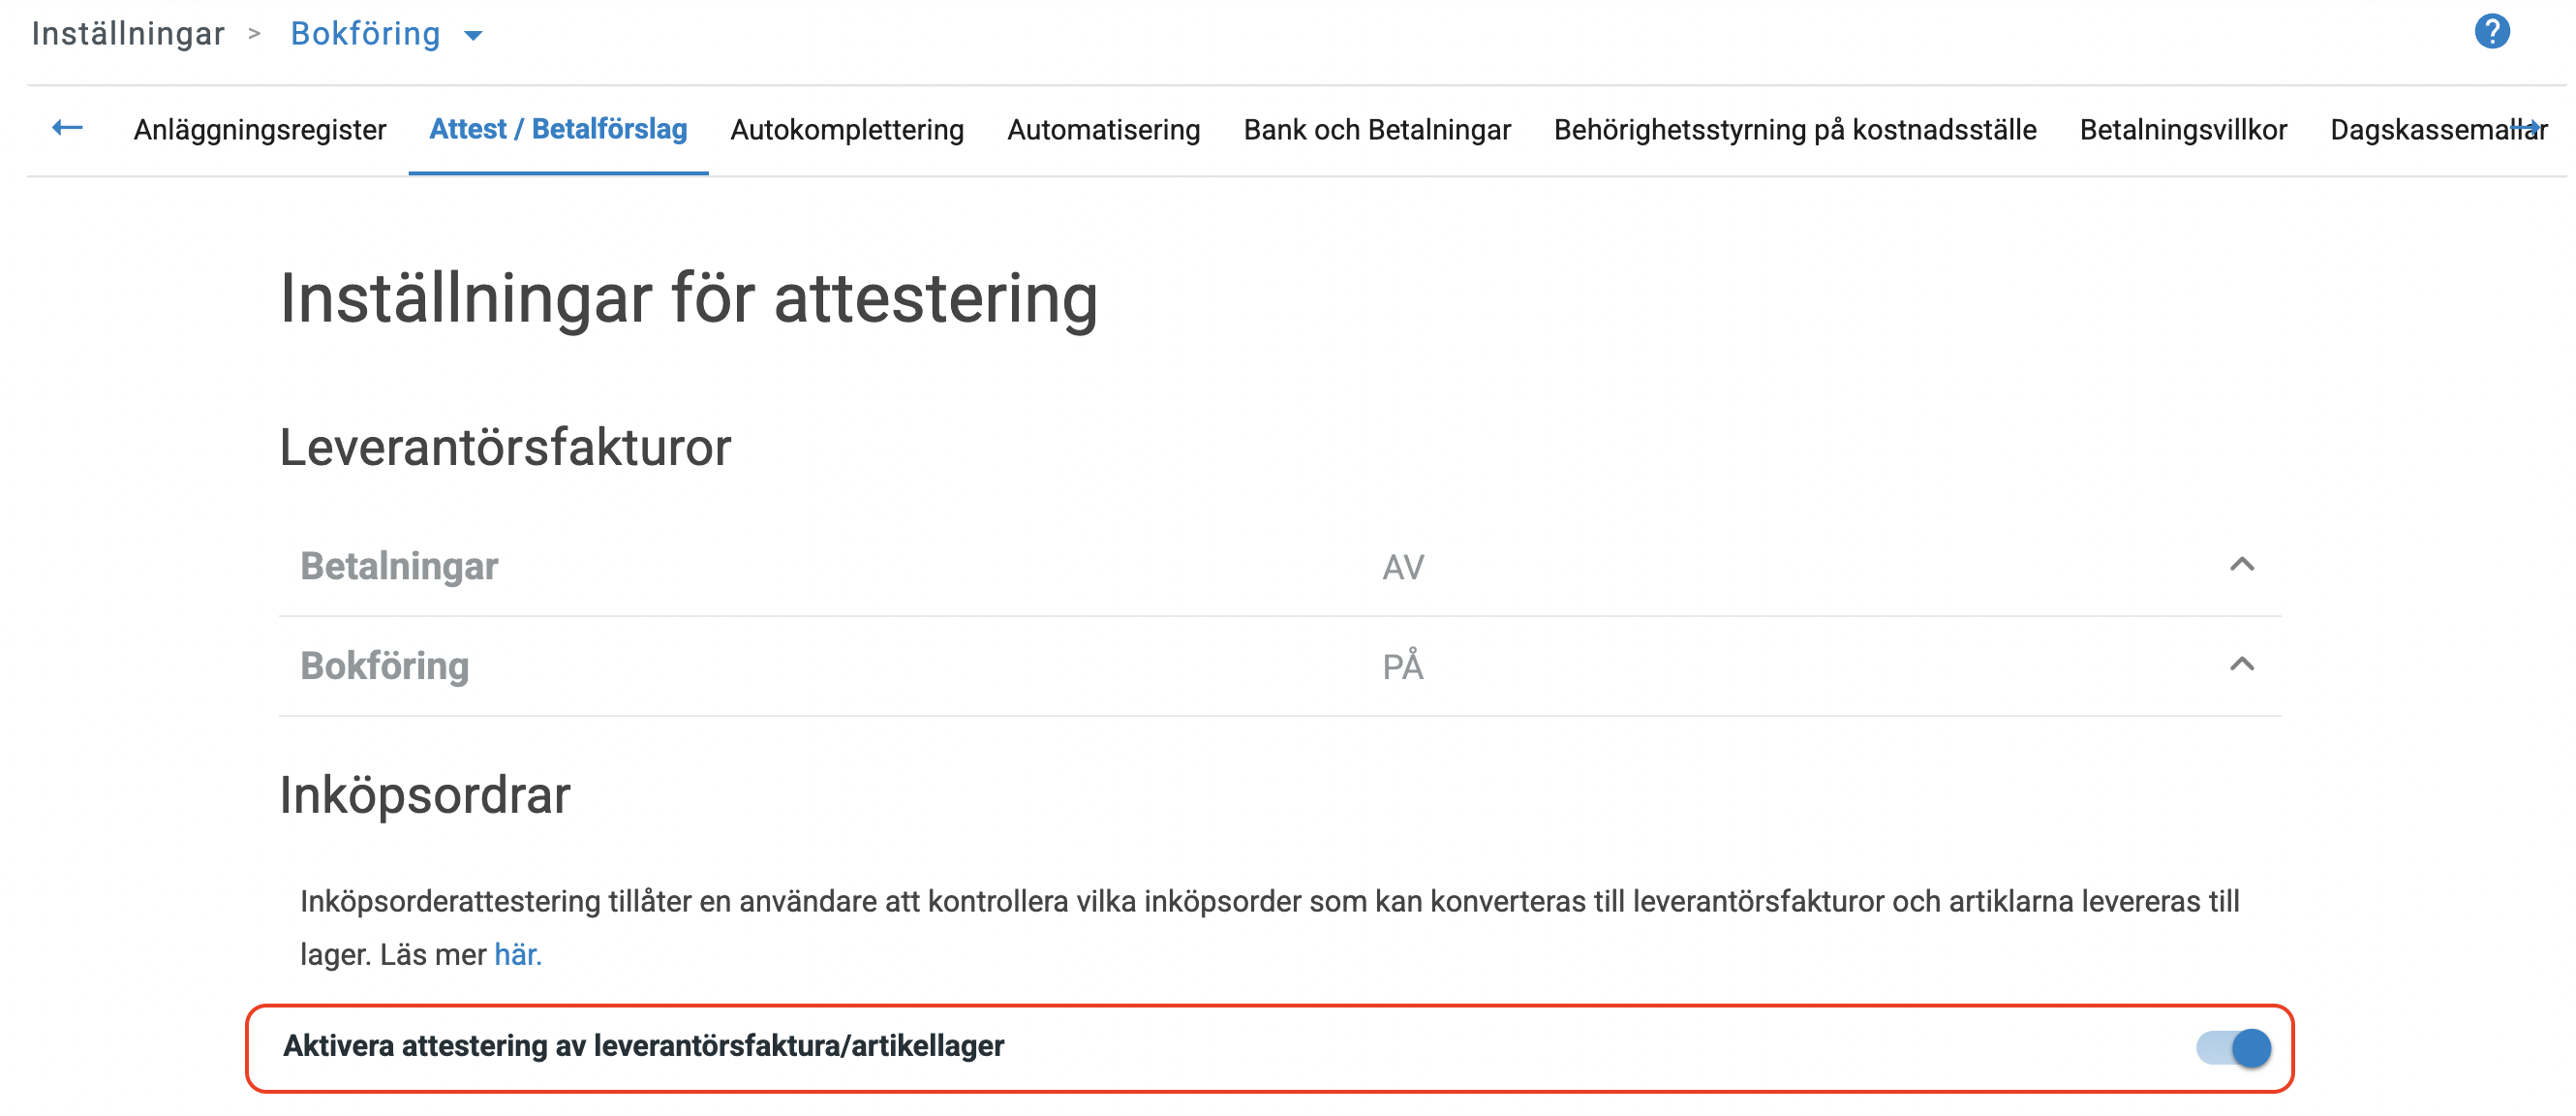This screenshot has width=2576, height=1116.
Task: Switch to the Autokomplettering tab
Action: click(847, 130)
